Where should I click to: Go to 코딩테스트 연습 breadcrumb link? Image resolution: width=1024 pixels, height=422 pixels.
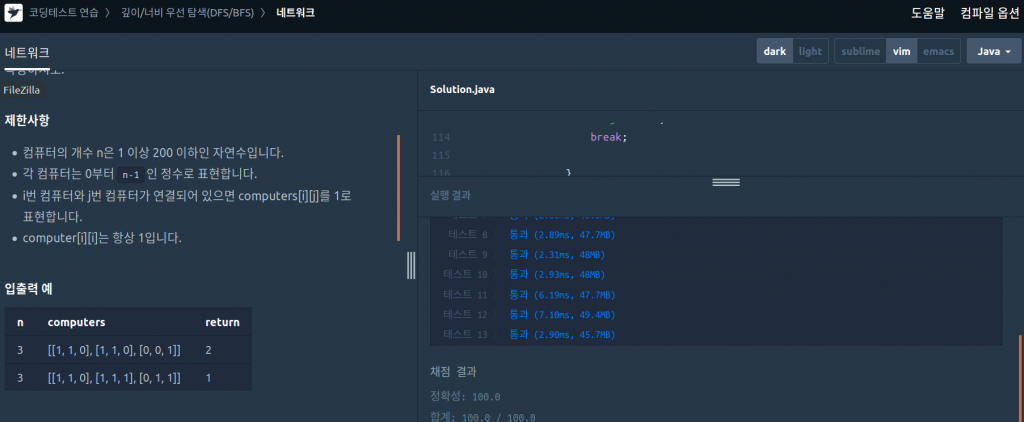(68, 13)
